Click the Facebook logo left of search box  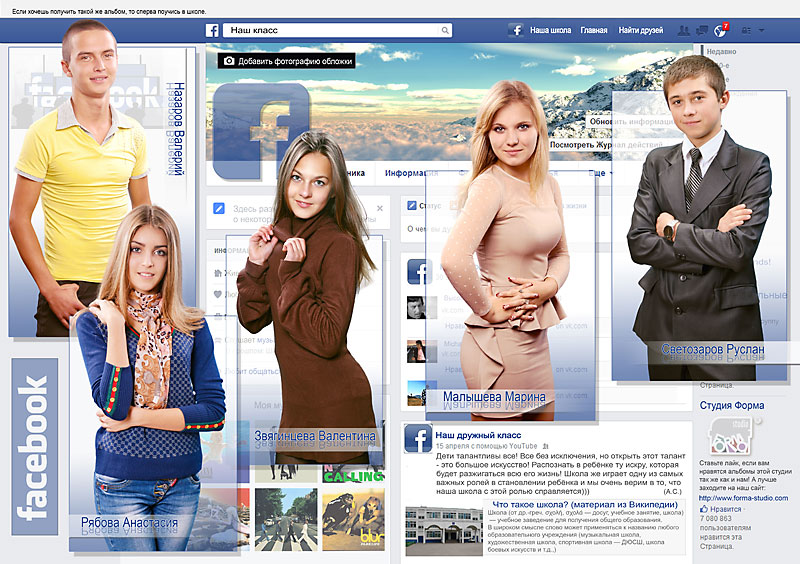point(212,31)
